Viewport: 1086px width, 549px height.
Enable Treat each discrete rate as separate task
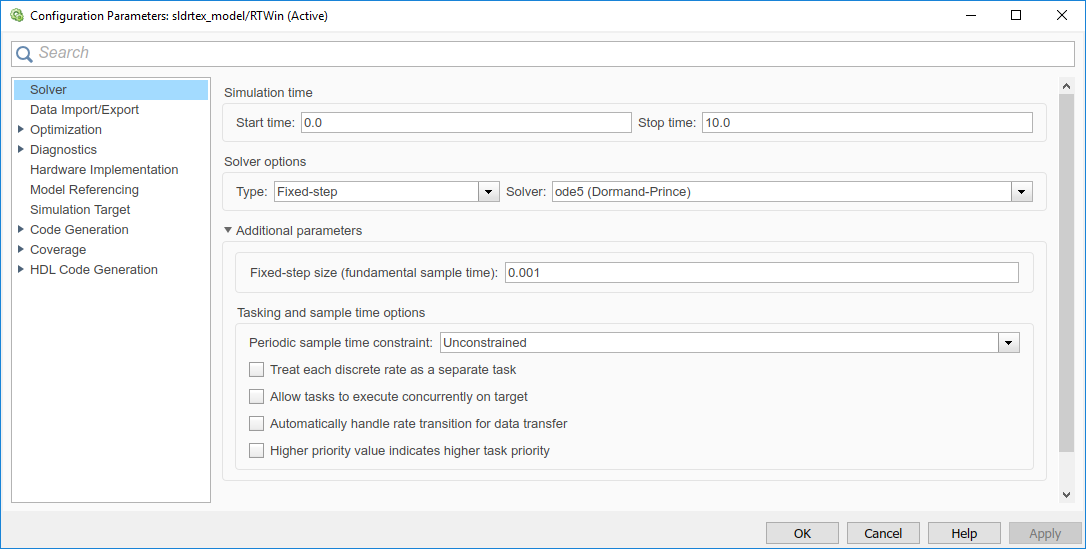coord(257,370)
